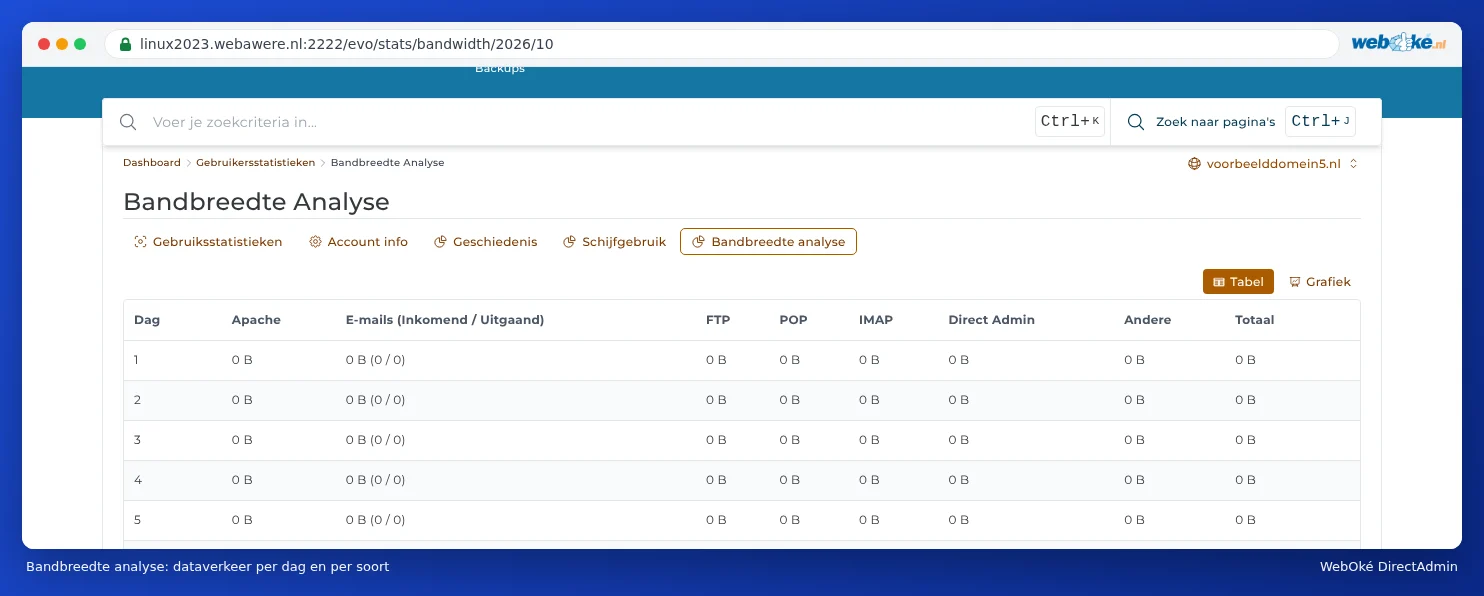Viewport: 1484px width, 596px height.
Task: Click the Geschiedenis chart icon
Action: 440,242
